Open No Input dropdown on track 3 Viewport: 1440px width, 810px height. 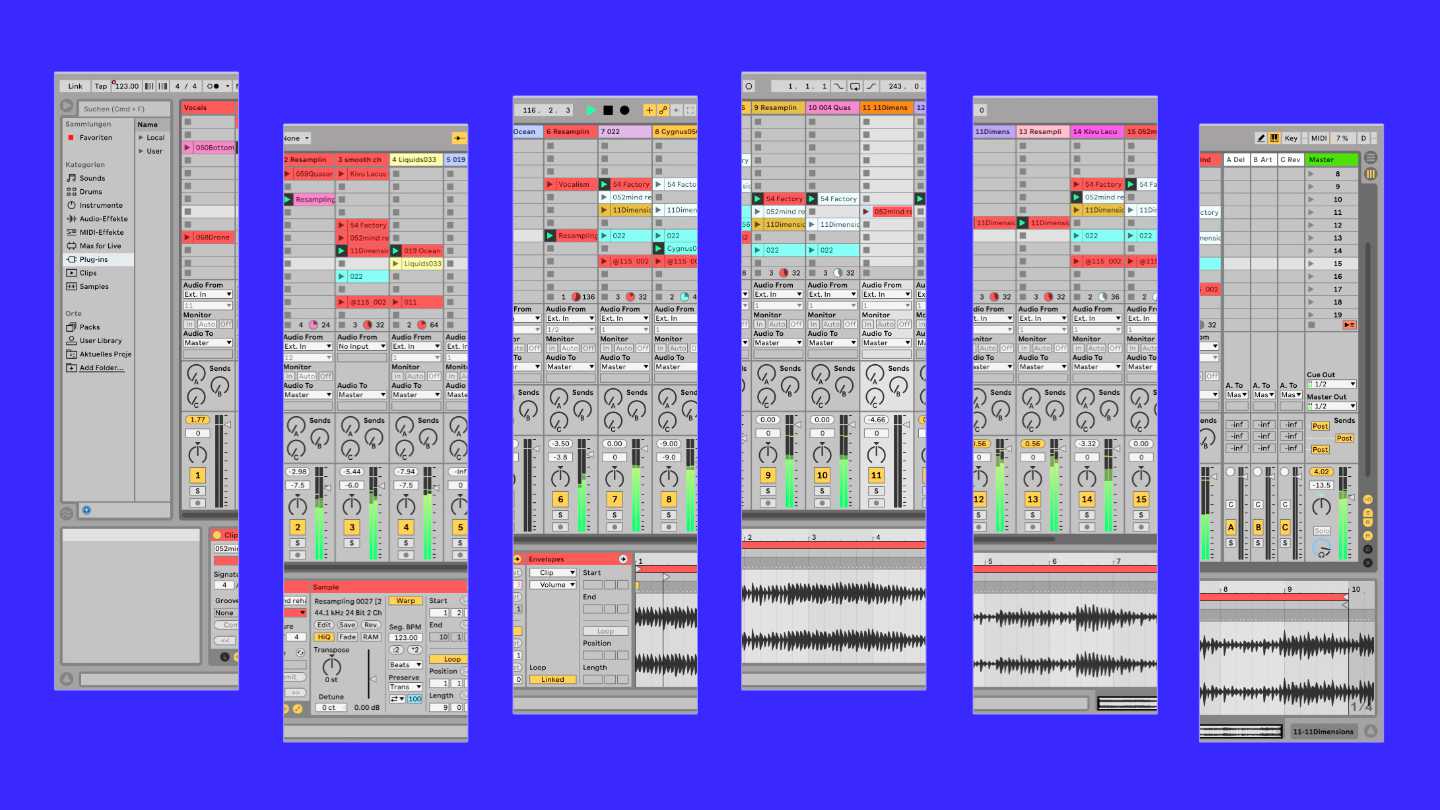362,346
